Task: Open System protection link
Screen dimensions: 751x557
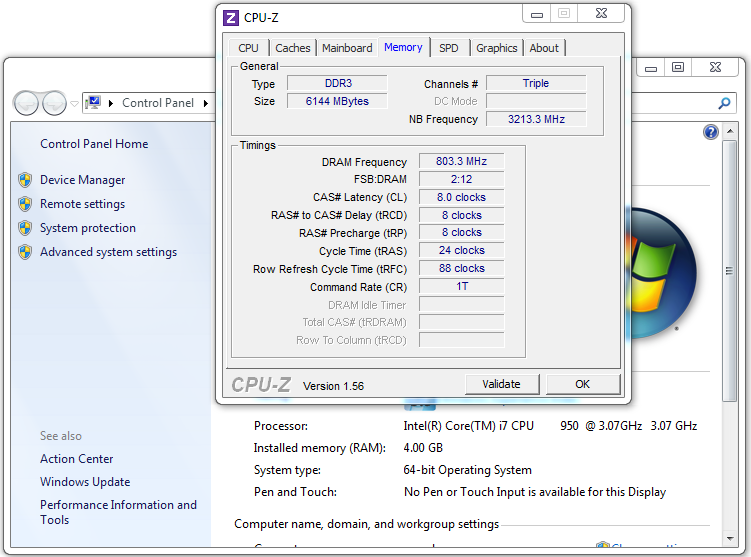Action: click(88, 228)
